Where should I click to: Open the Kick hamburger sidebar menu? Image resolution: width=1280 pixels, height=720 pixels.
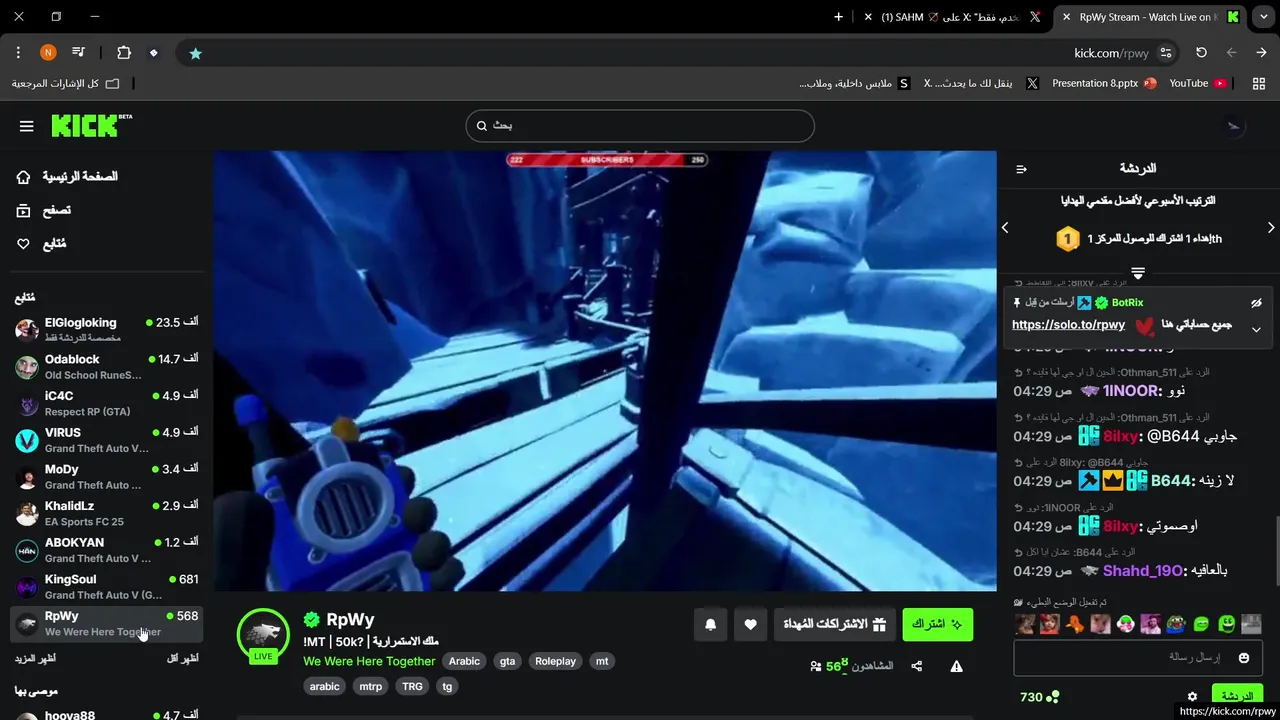coord(27,126)
